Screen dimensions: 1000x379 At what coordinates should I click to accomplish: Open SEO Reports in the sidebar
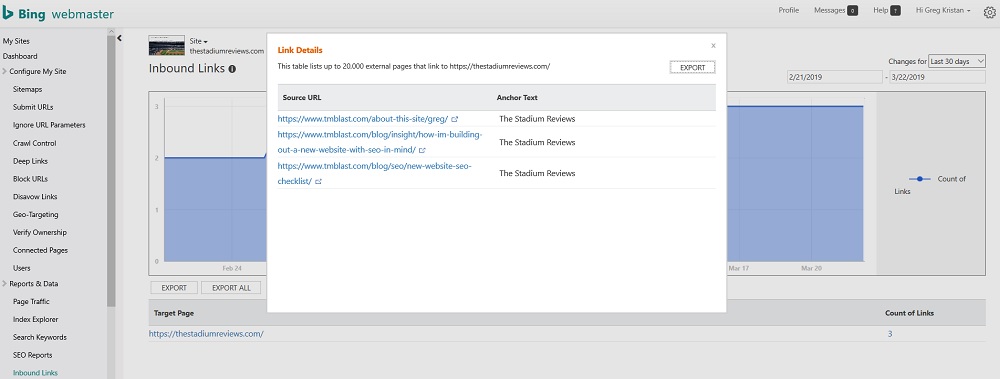[x=33, y=355]
